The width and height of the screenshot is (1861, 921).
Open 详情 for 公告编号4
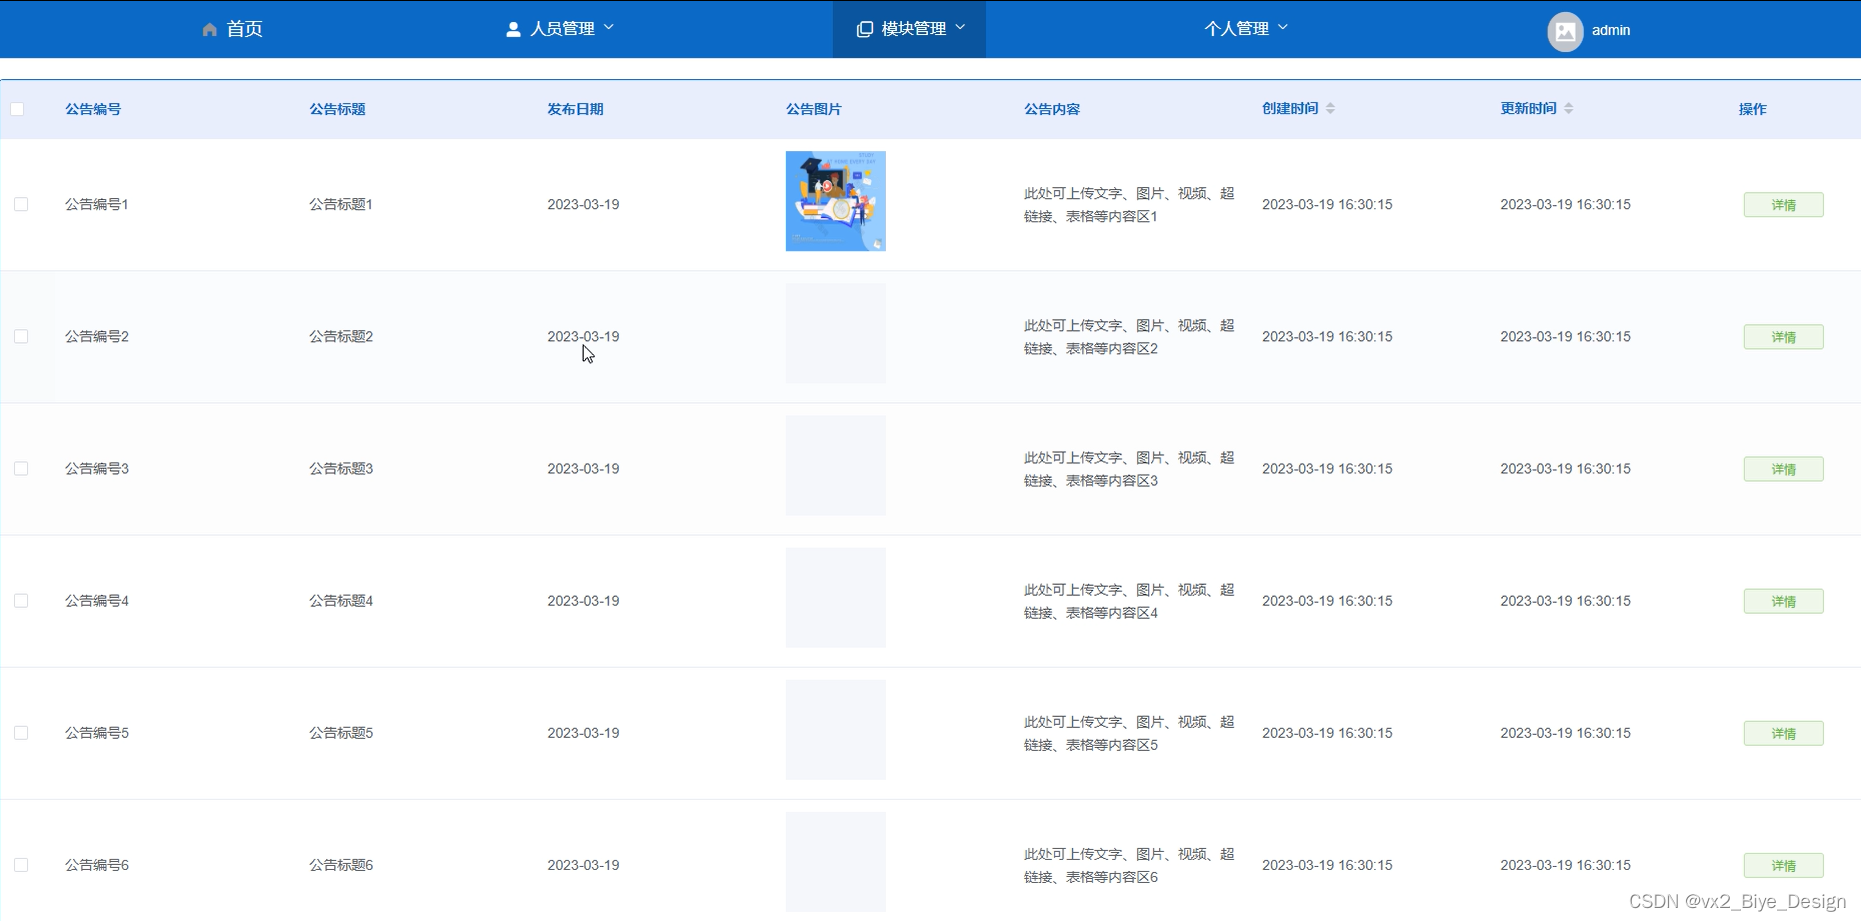point(1783,601)
